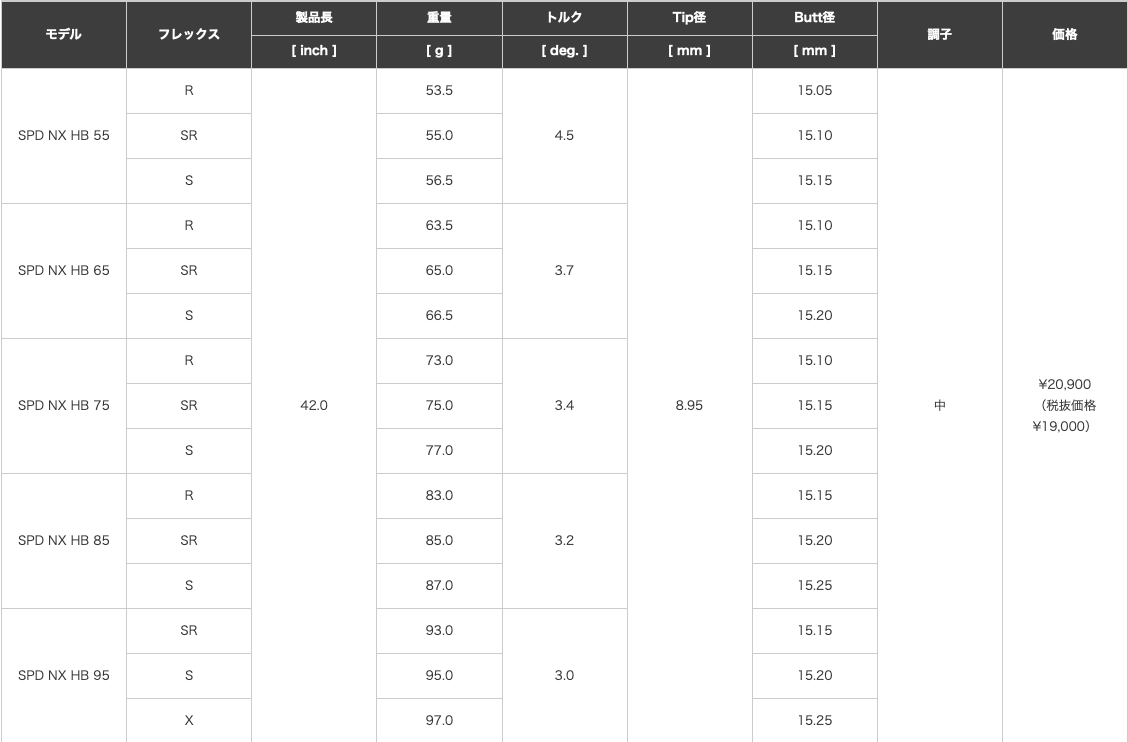Click the Butt径 header cell
The image size is (1128, 742).
click(814, 18)
